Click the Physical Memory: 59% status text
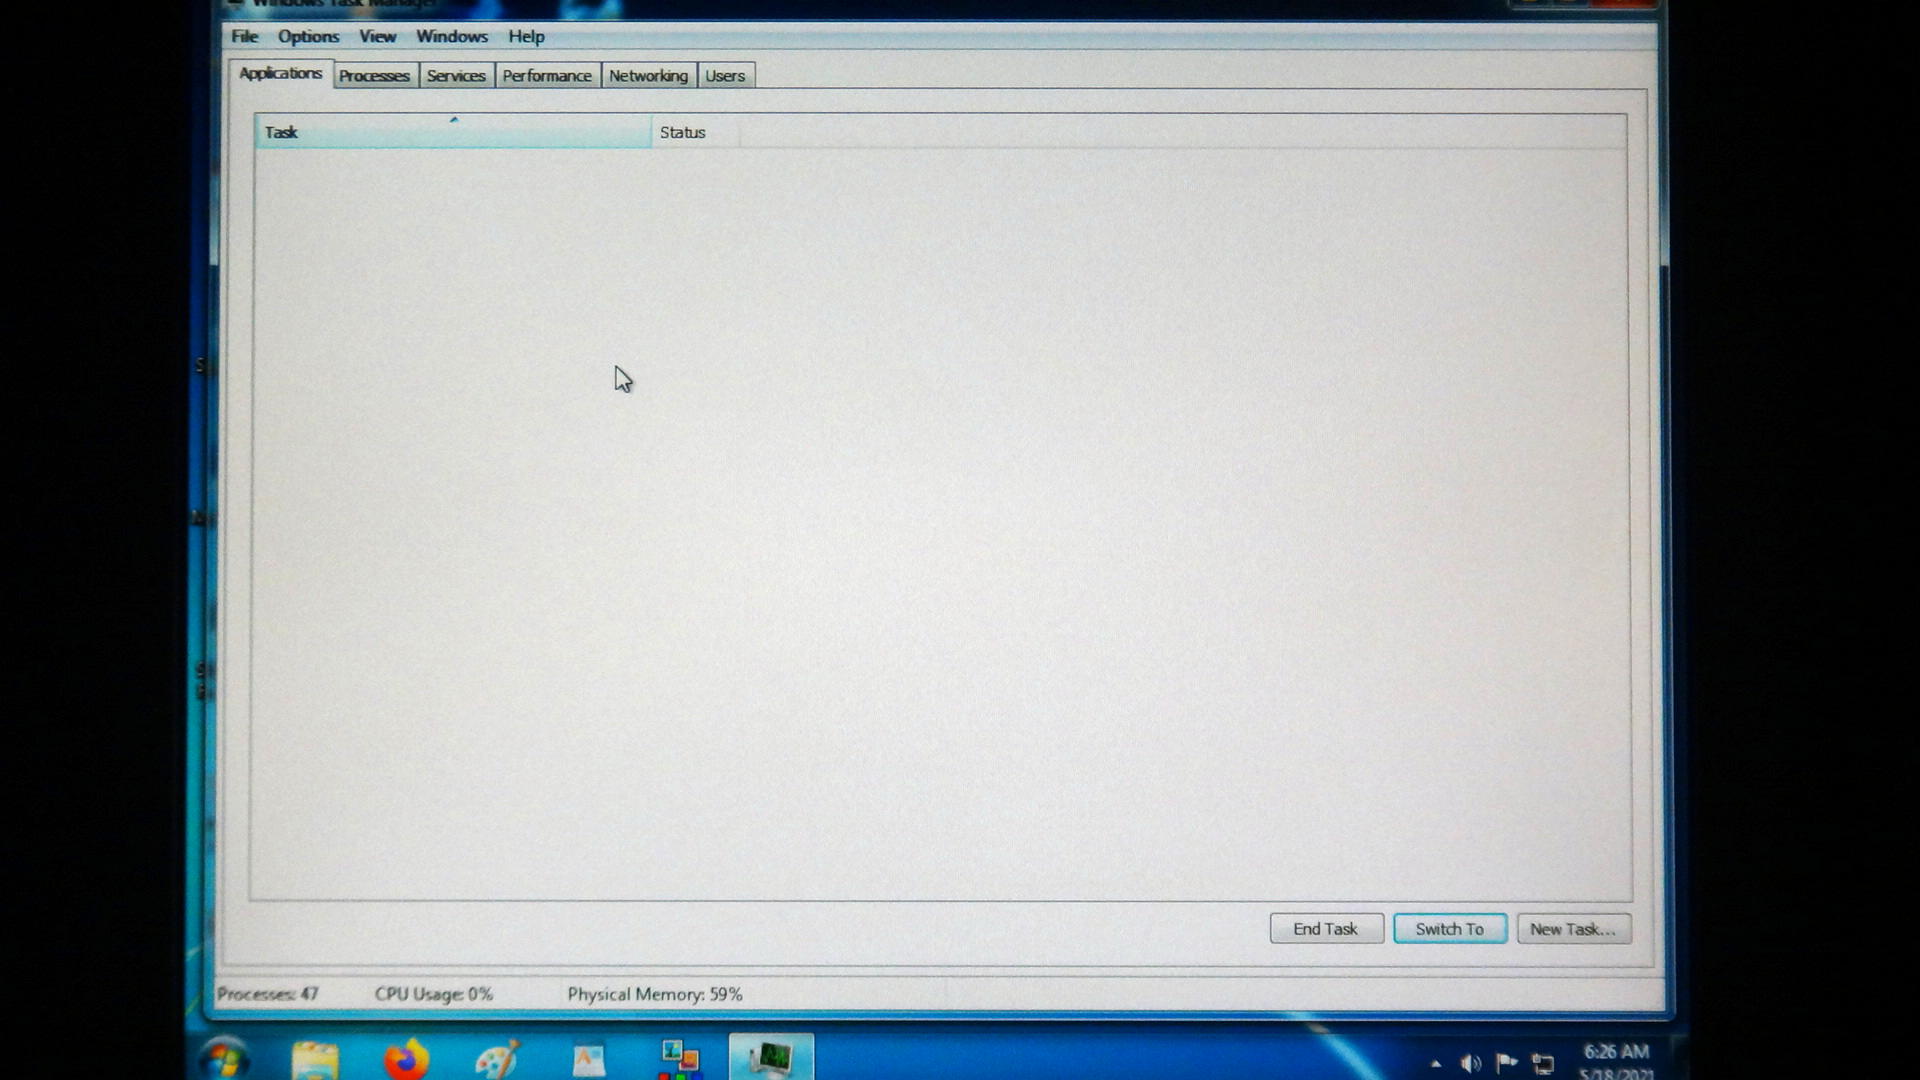This screenshot has height=1080, width=1920. [655, 994]
